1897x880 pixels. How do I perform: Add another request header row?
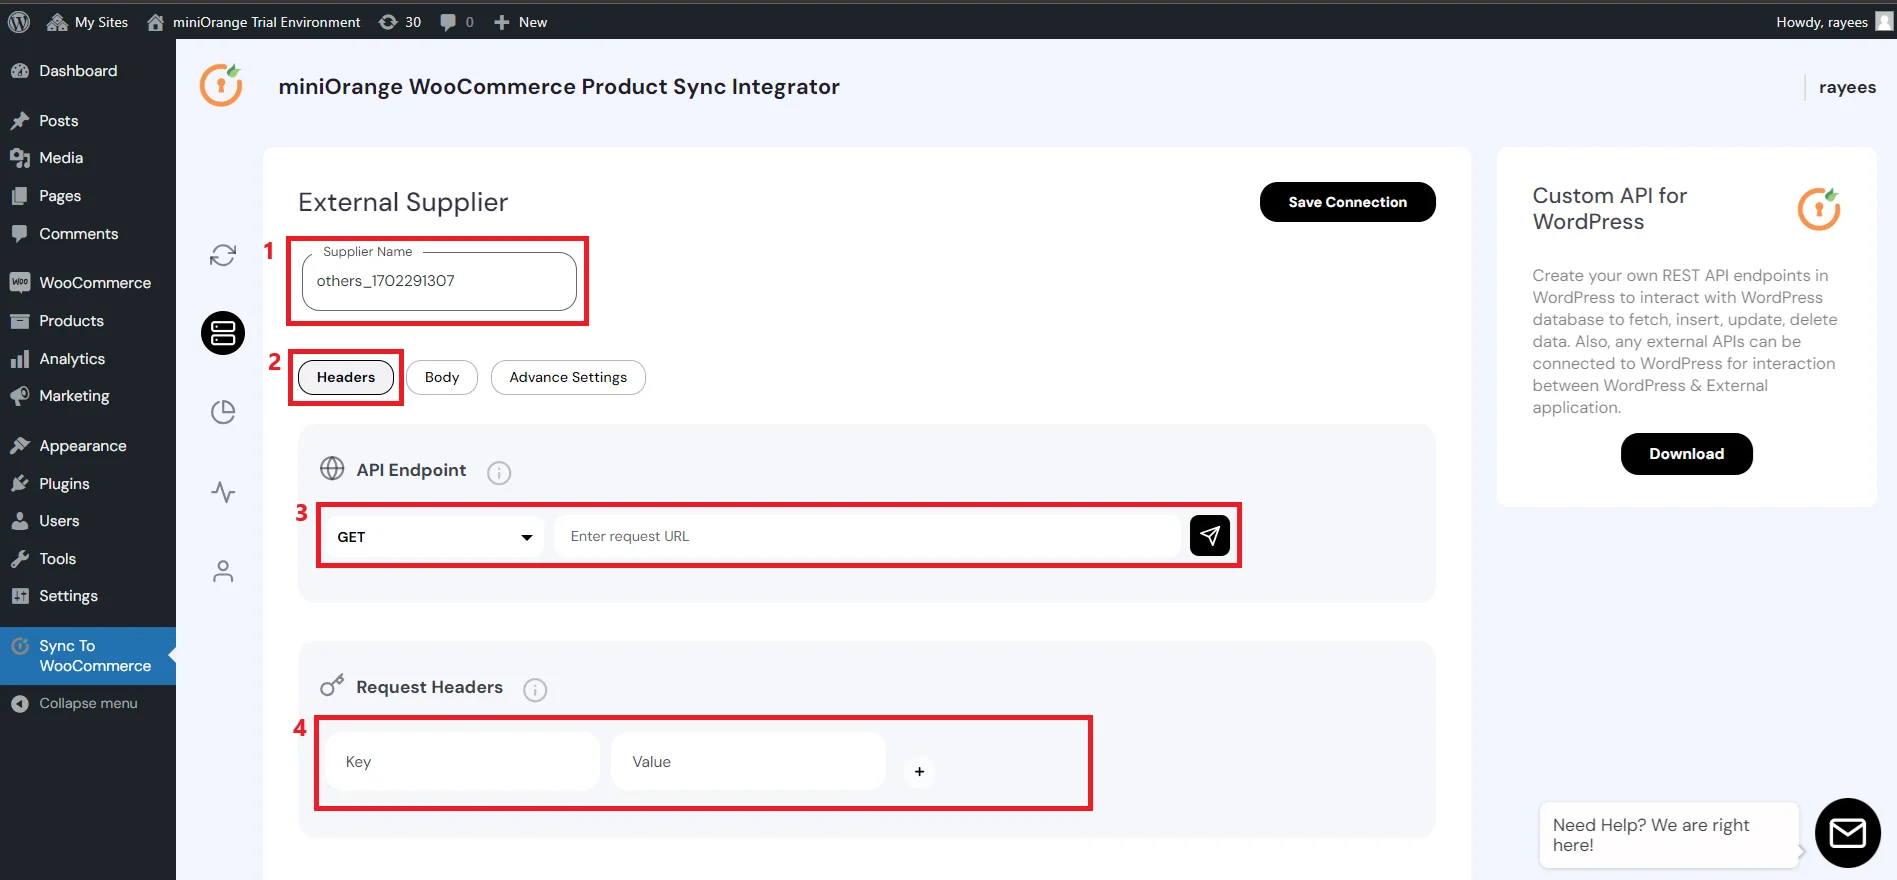(919, 772)
